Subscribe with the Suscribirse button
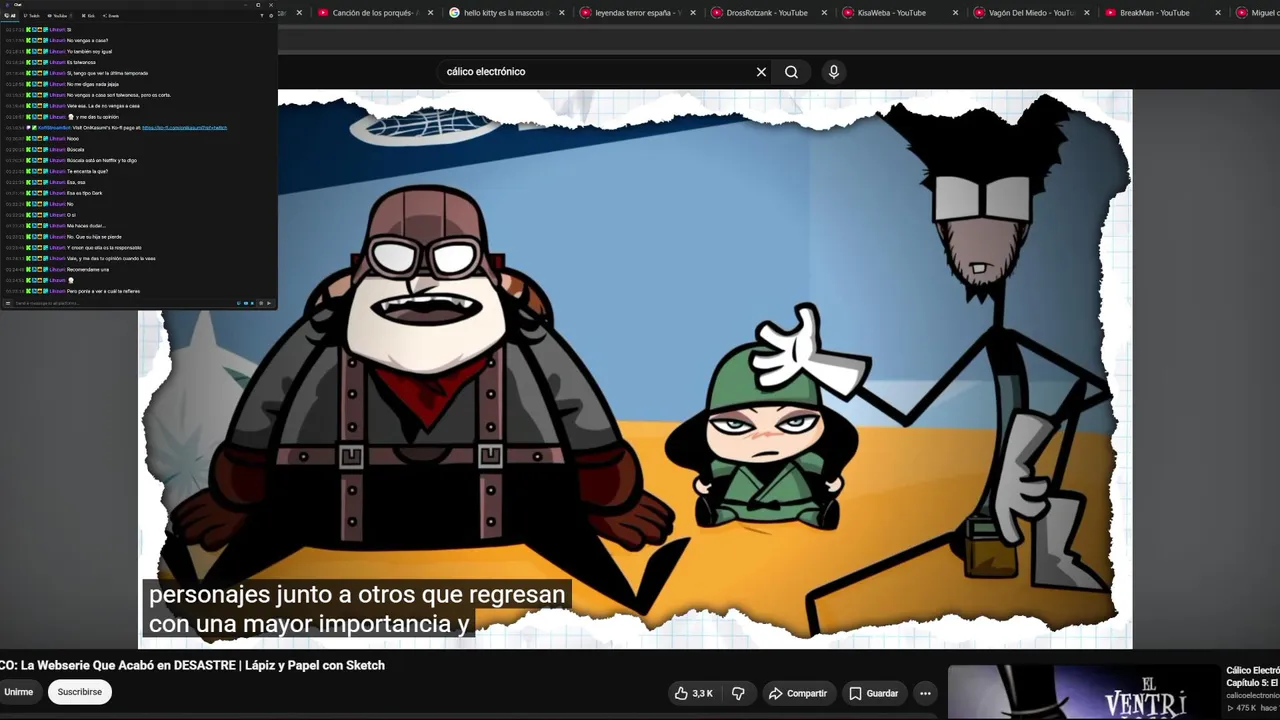 (79, 692)
